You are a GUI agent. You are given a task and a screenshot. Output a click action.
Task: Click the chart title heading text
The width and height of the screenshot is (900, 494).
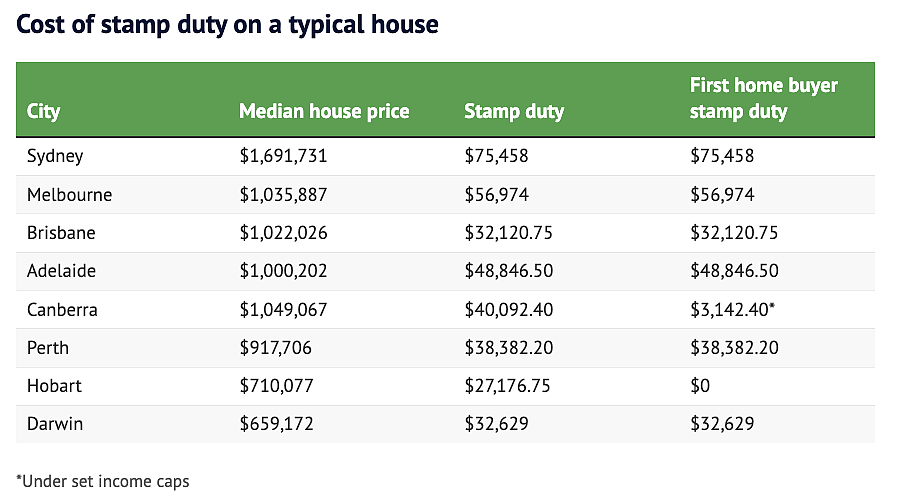pyautogui.click(x=227, y=25)
